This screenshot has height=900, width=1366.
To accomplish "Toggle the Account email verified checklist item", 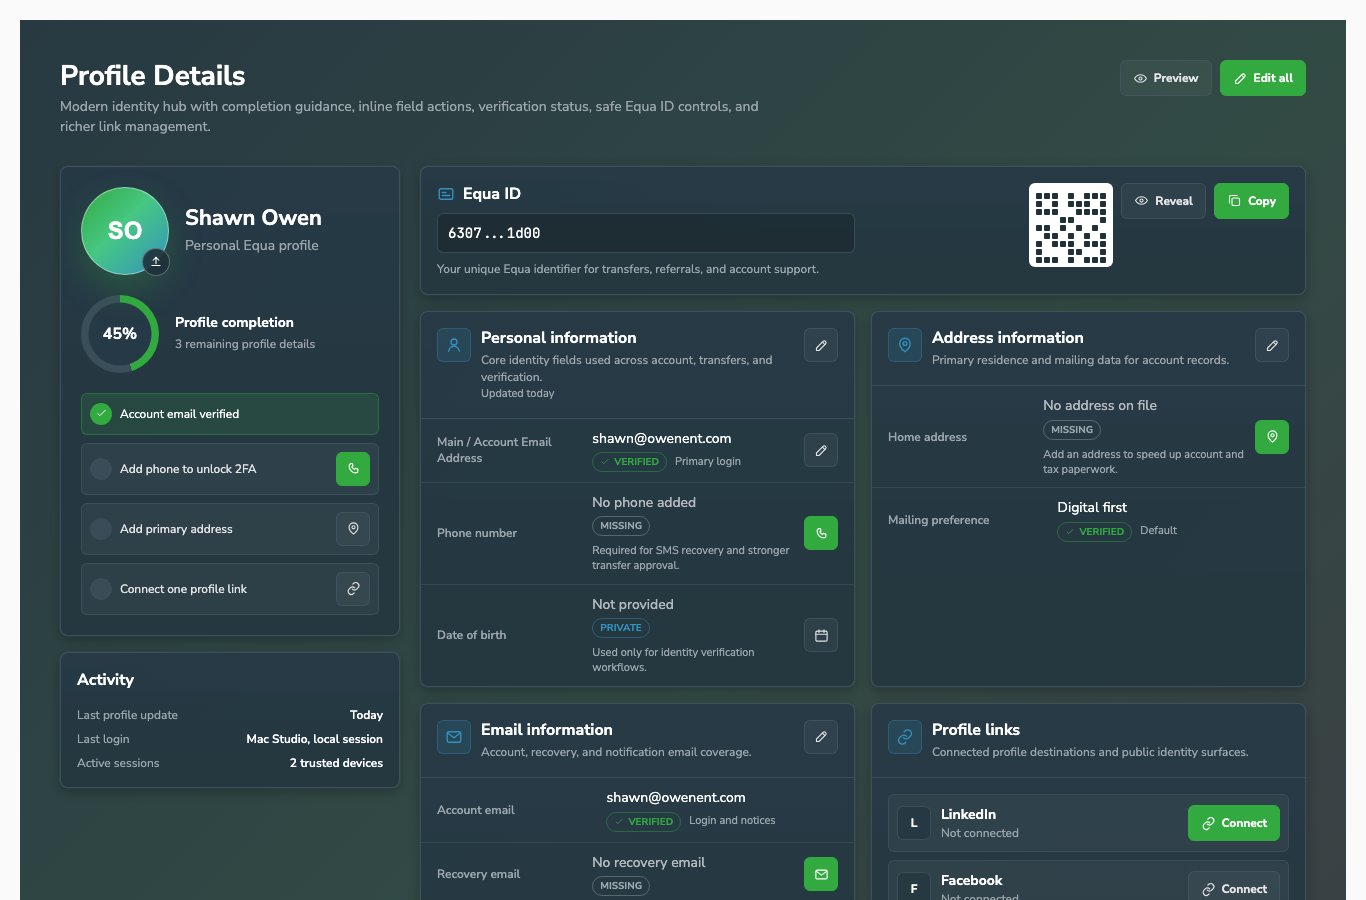I will (230, 414).
